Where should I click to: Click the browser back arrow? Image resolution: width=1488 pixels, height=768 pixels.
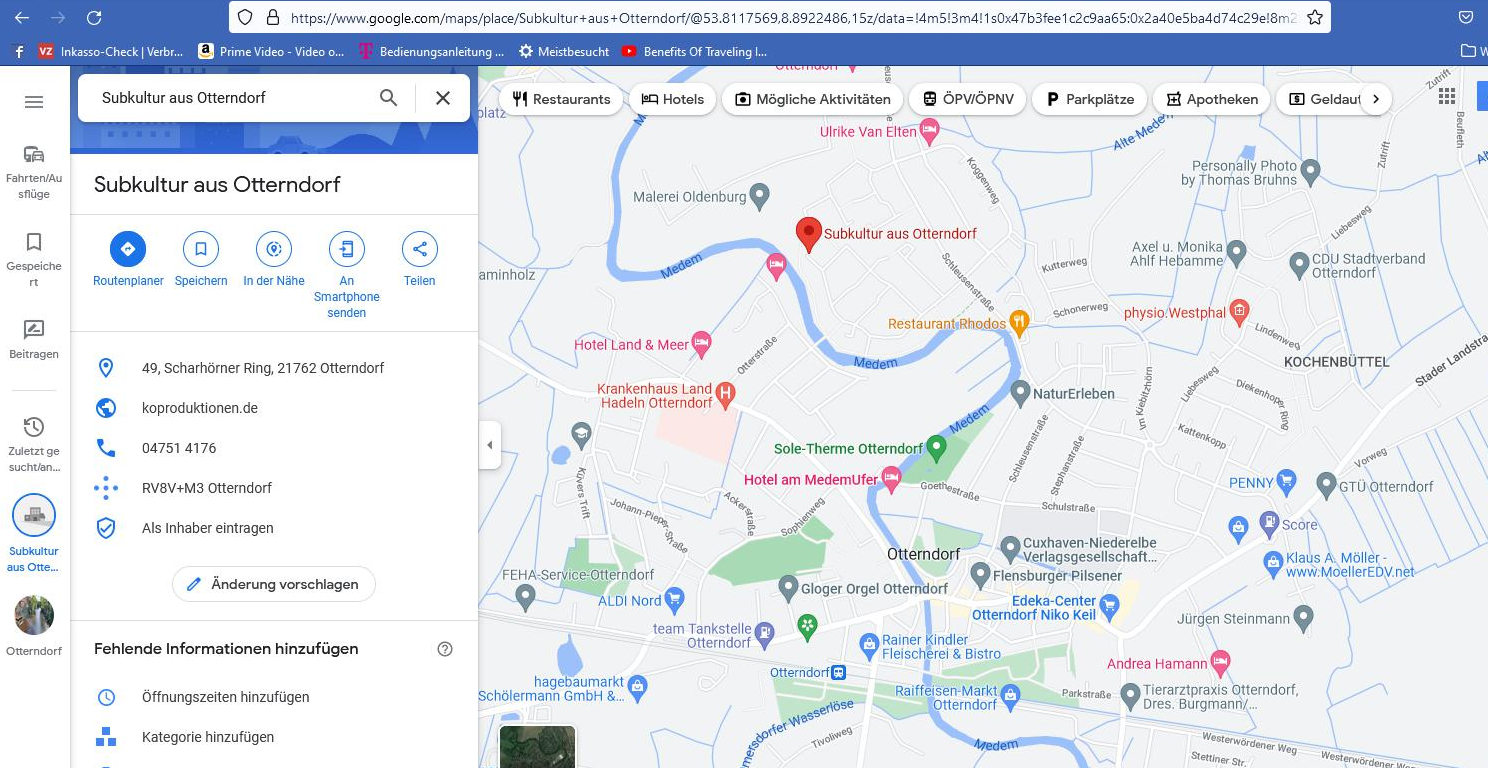[x=22, y=17]
